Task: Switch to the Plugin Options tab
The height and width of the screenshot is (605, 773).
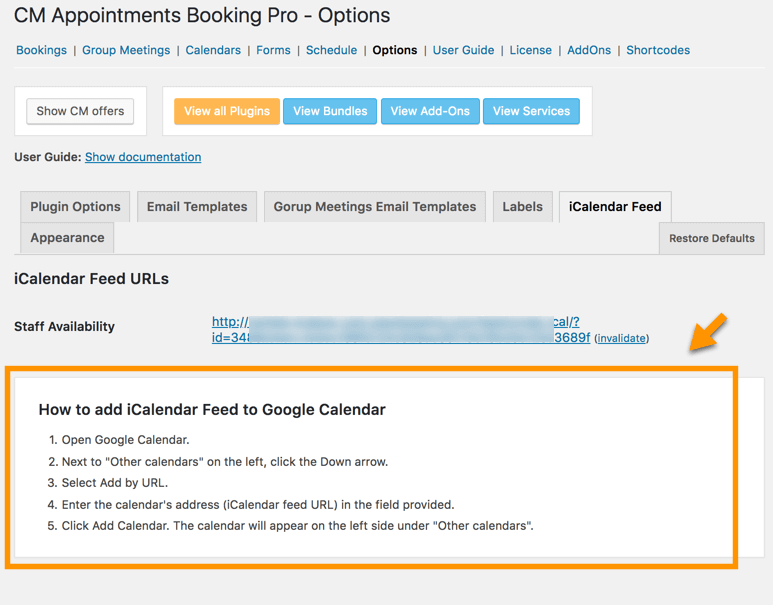Action: 75,207
